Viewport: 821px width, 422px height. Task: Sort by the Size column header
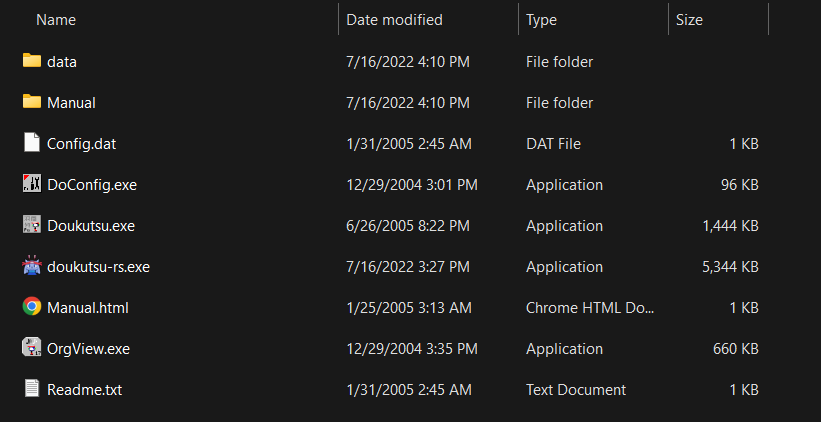click(689, 20)
